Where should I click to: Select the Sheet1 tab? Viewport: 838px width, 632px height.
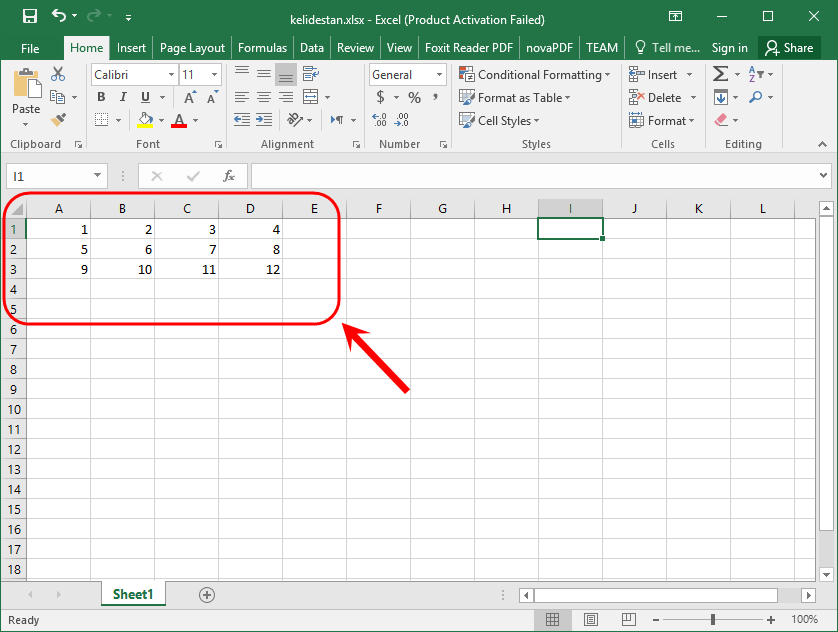(x=133, y=594)
